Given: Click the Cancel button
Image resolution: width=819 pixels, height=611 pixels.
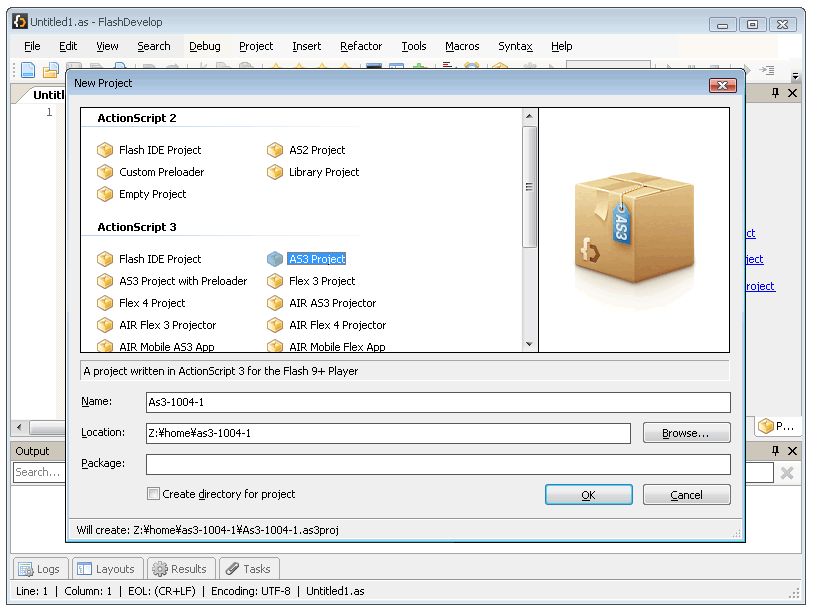Looking at the screenshot, I should [686, 495].
